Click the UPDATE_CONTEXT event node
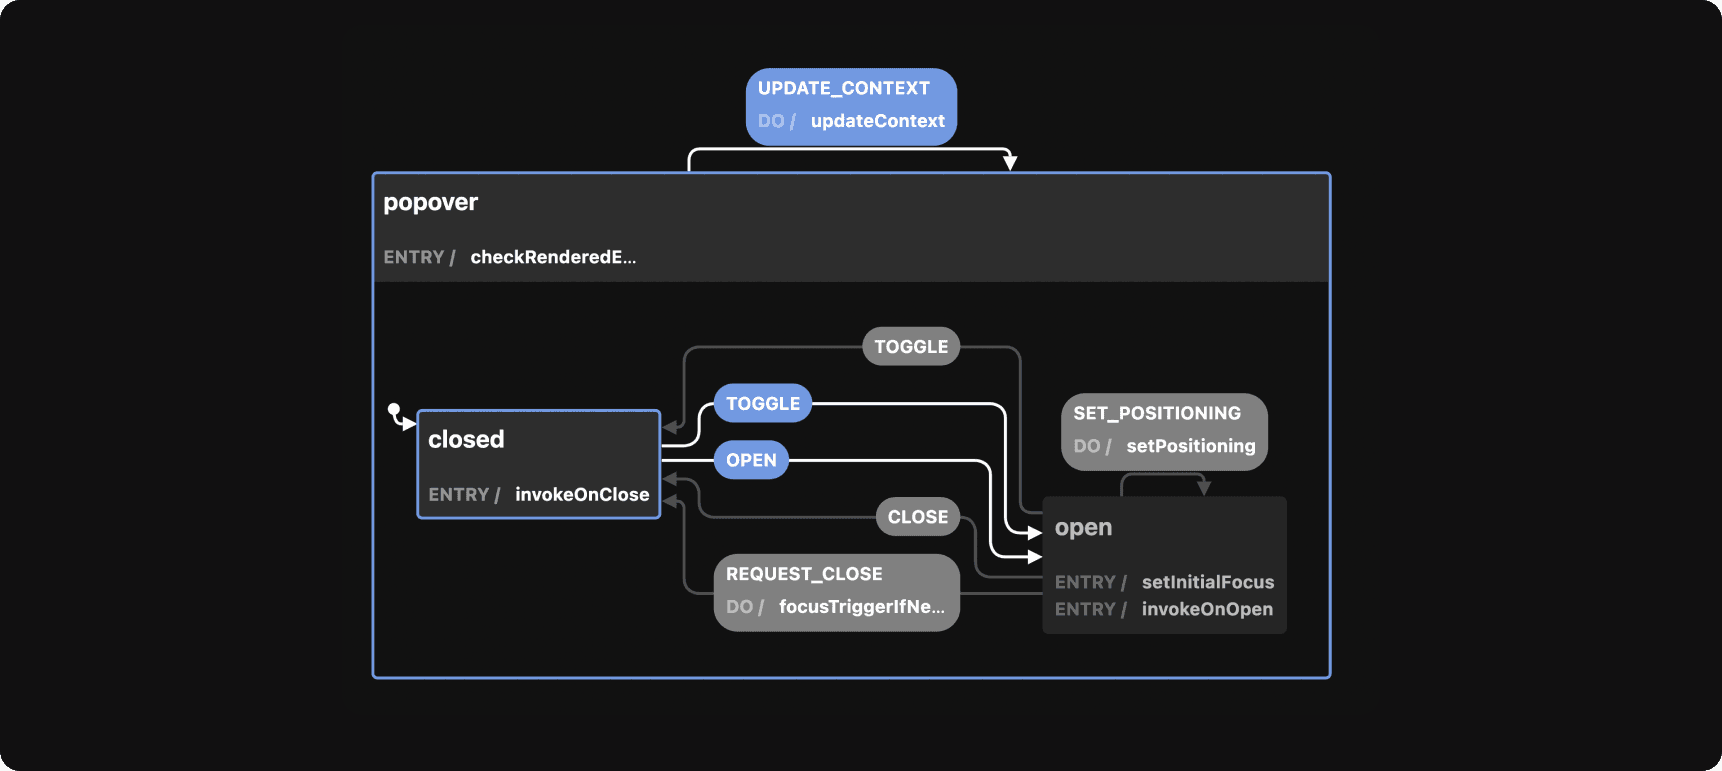 (x=851, y=107)
